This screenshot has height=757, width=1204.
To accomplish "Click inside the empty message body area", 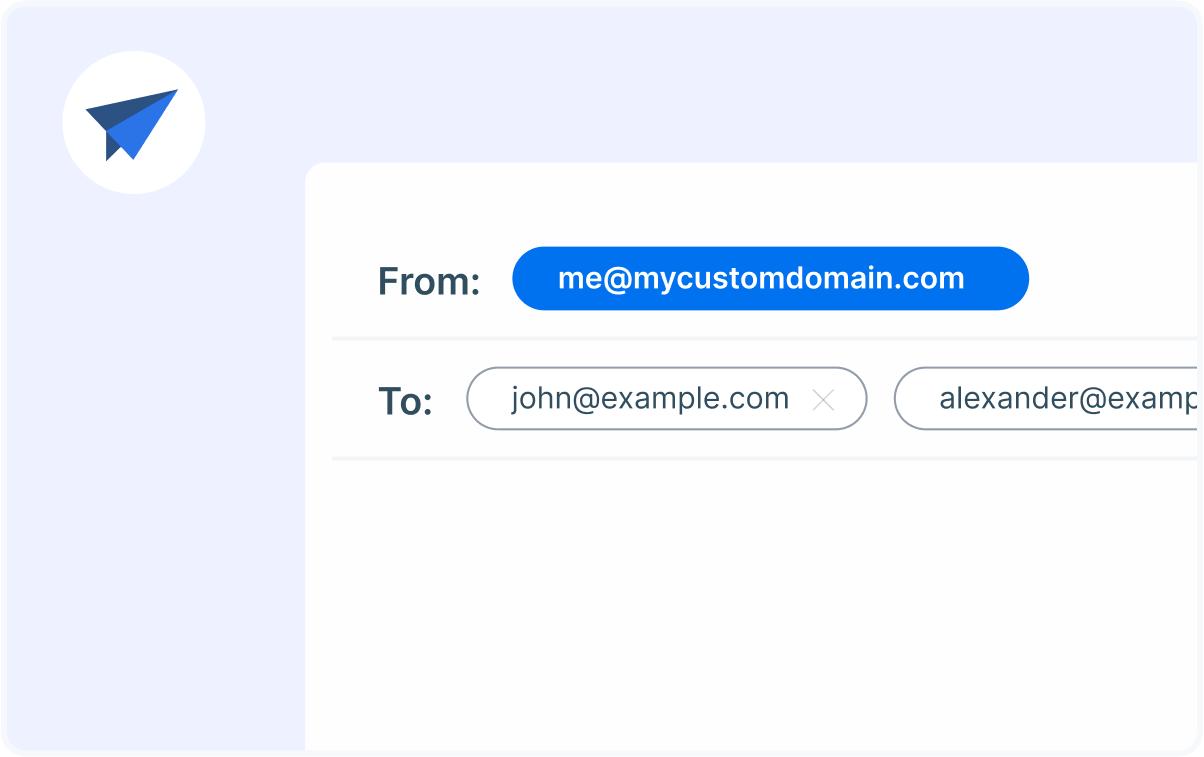I will 750,600.
